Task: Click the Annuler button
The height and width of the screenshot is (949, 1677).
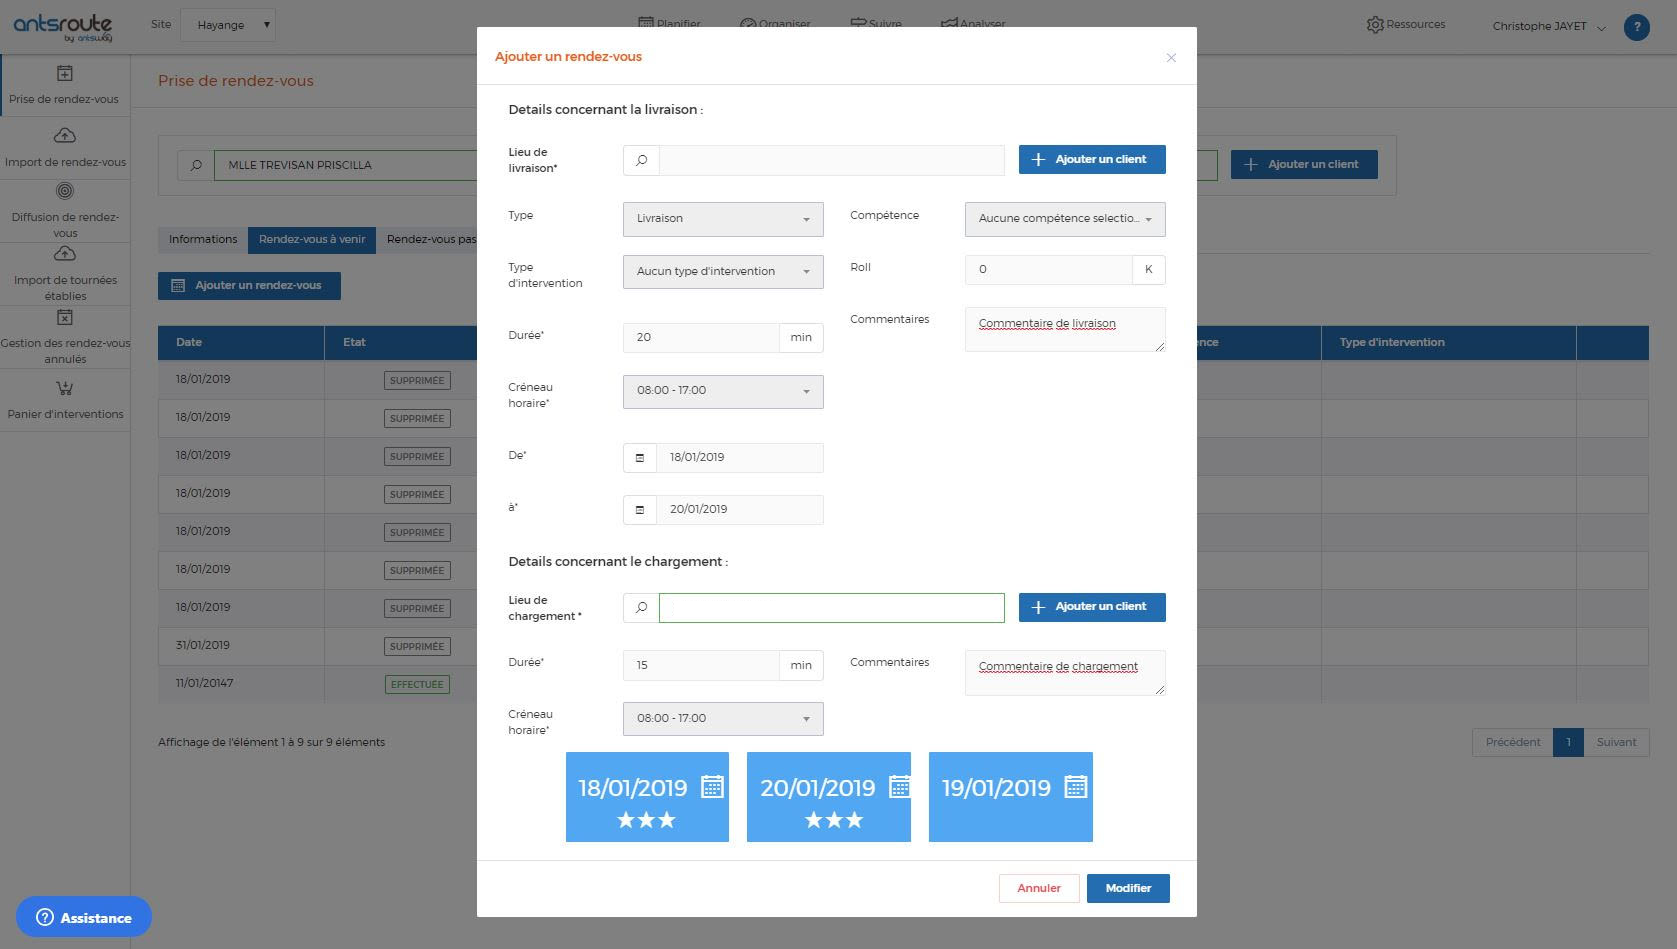Action: [x=1038, y=888]
